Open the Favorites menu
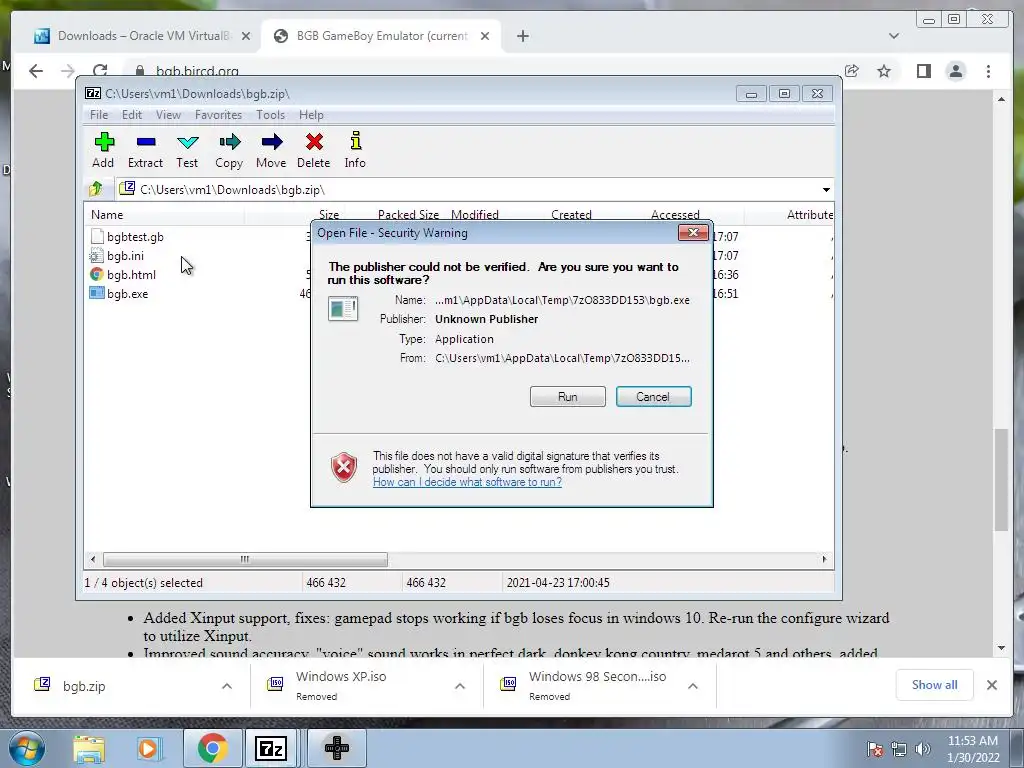 click(218, 115)
